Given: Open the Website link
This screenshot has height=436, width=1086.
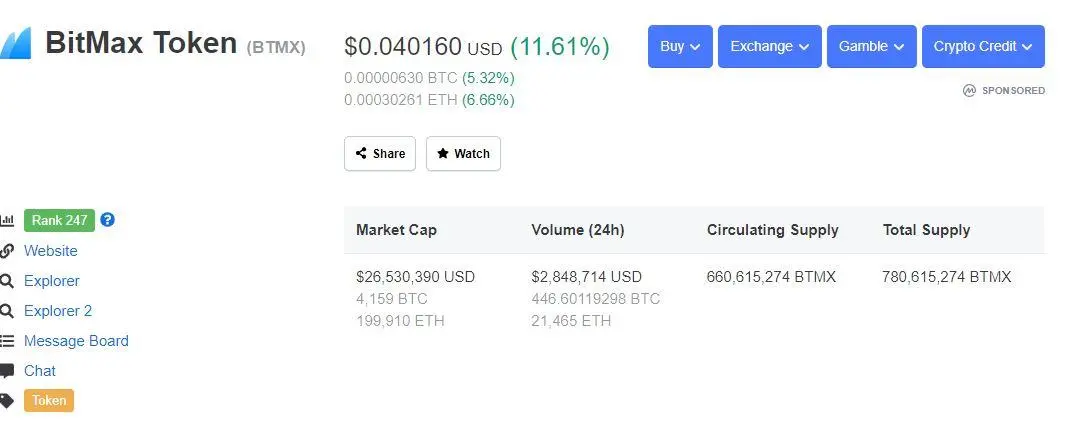Looking at the screenshot, I should [x=51, y=251].
